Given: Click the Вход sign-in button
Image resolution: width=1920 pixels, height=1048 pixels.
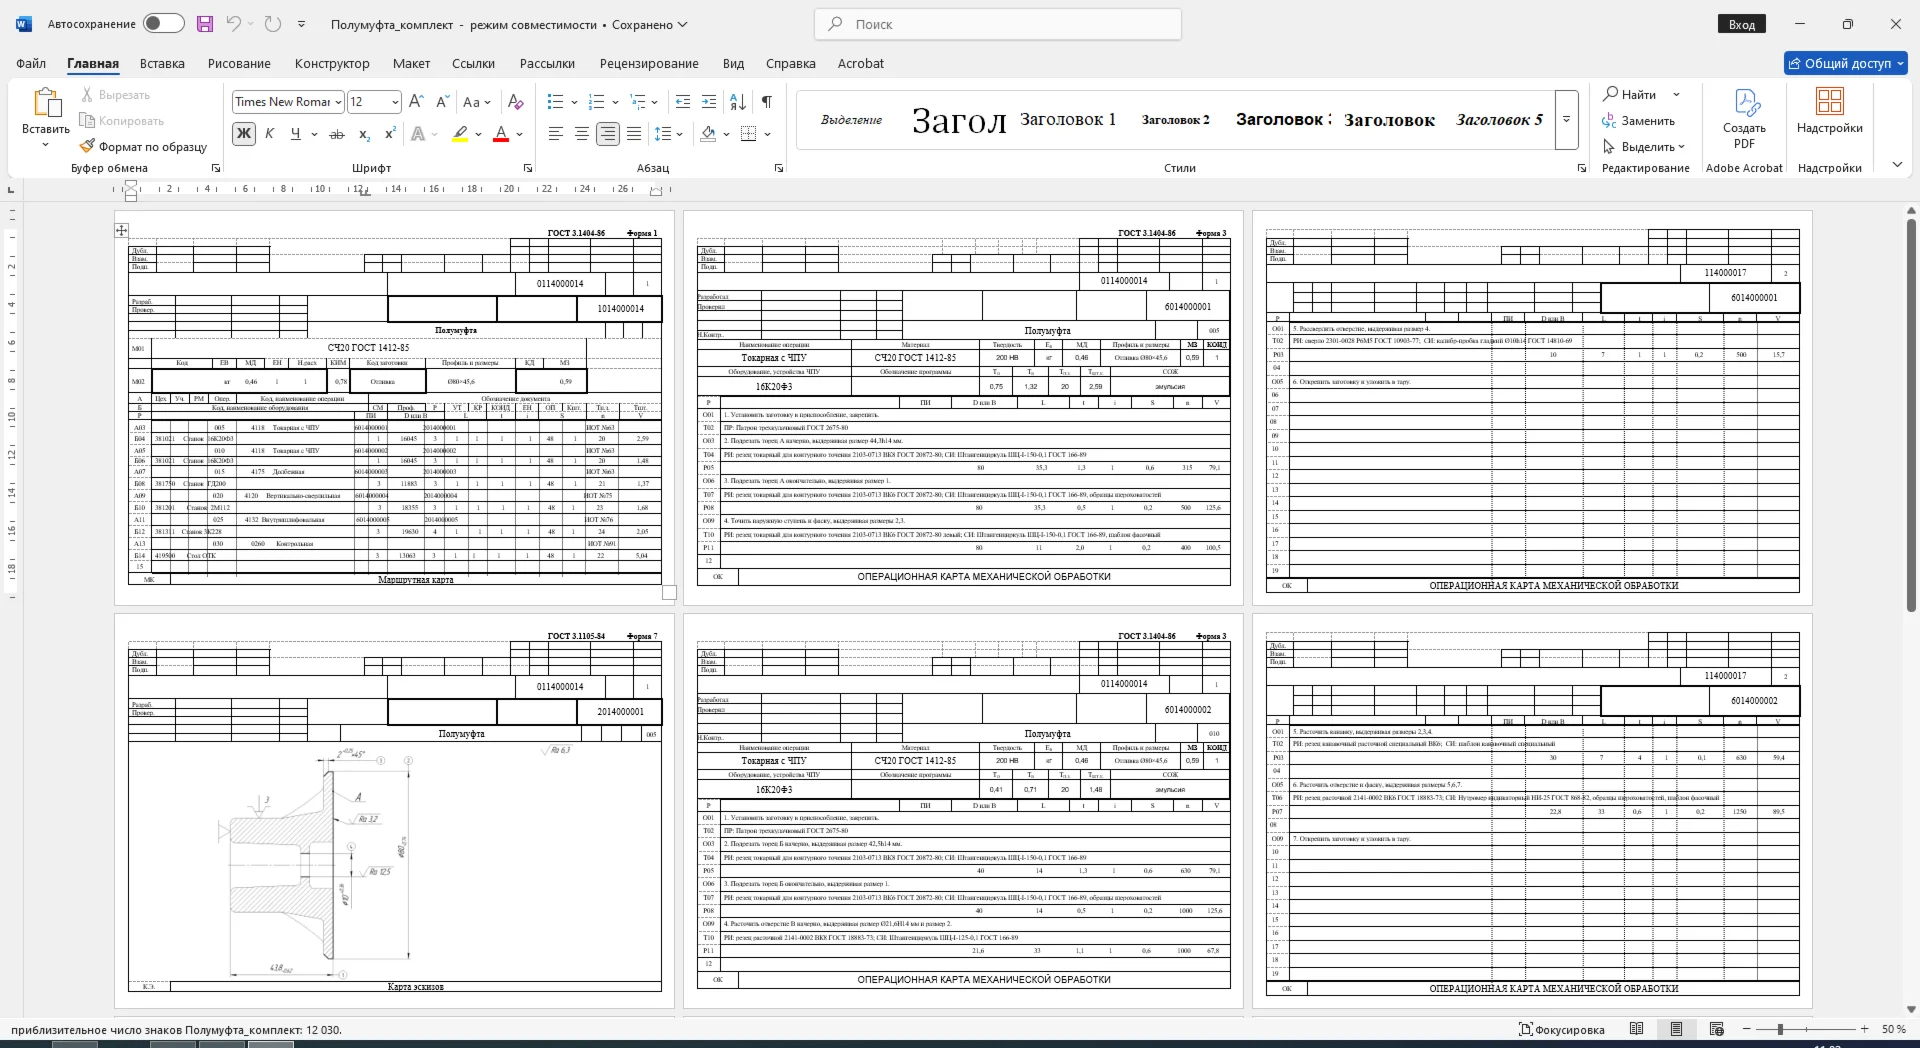Looking at the screenshot, I should pyautogui.click(x=1742, y=24).
